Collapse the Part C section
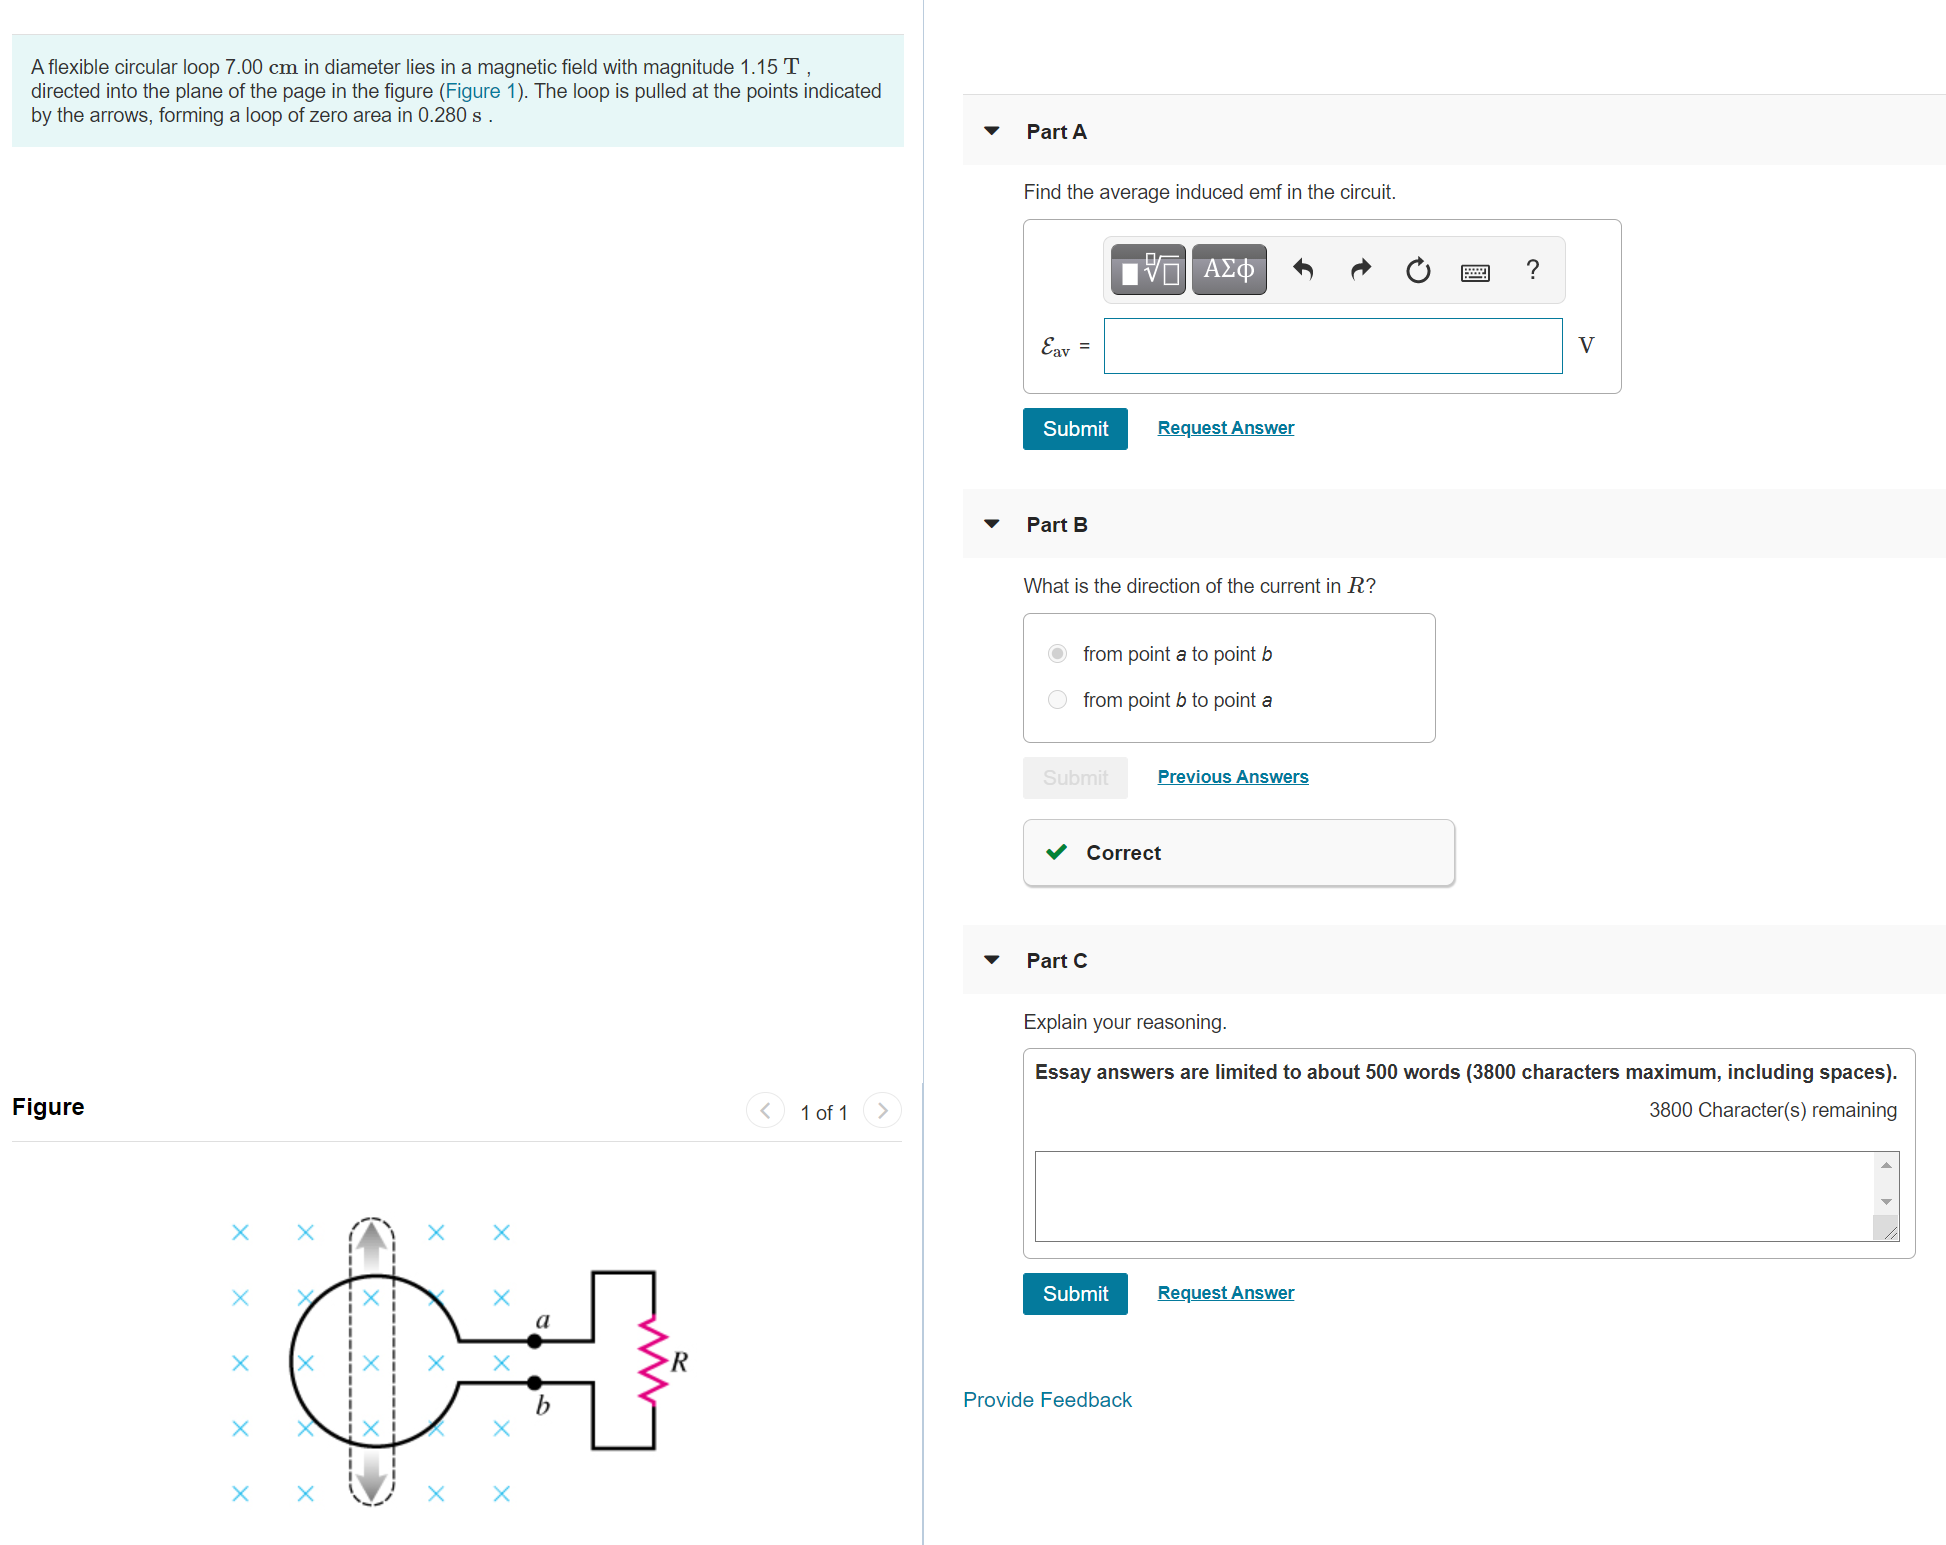 click(x=991, y=959)
